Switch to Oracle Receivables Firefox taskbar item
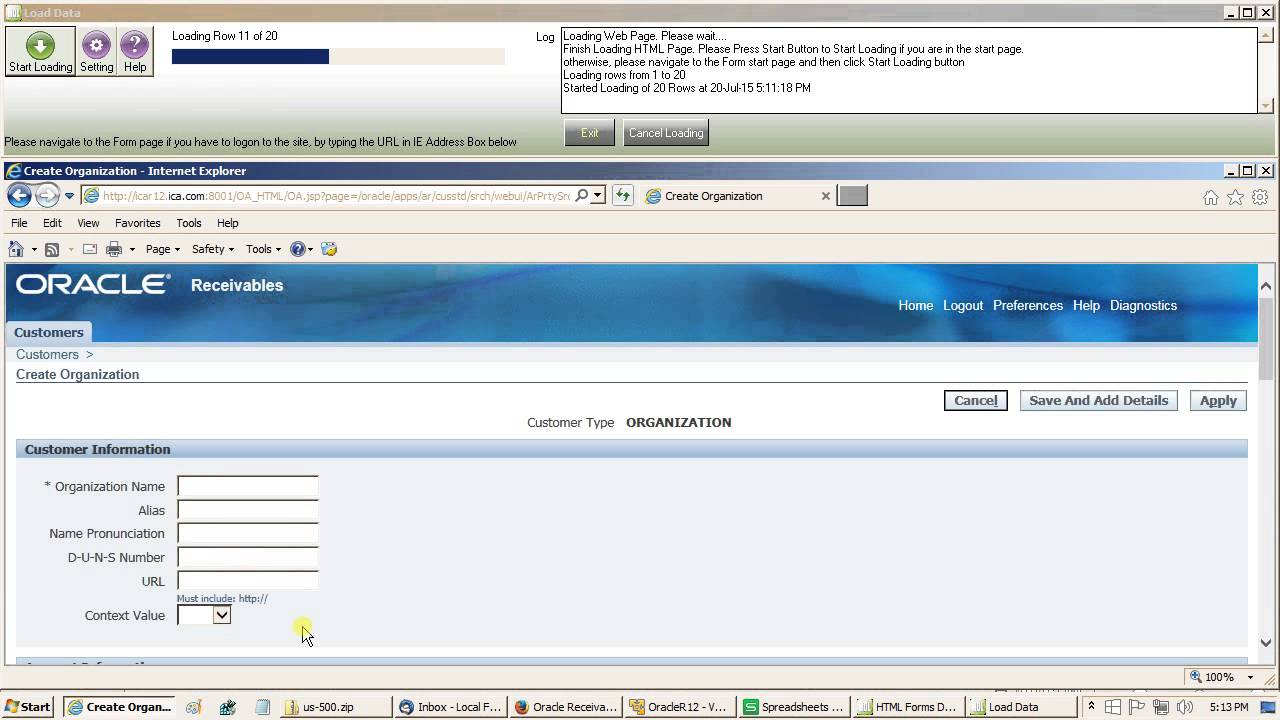Image resolution: width=1280 pixels, height=720 pixels. (565, 707)
